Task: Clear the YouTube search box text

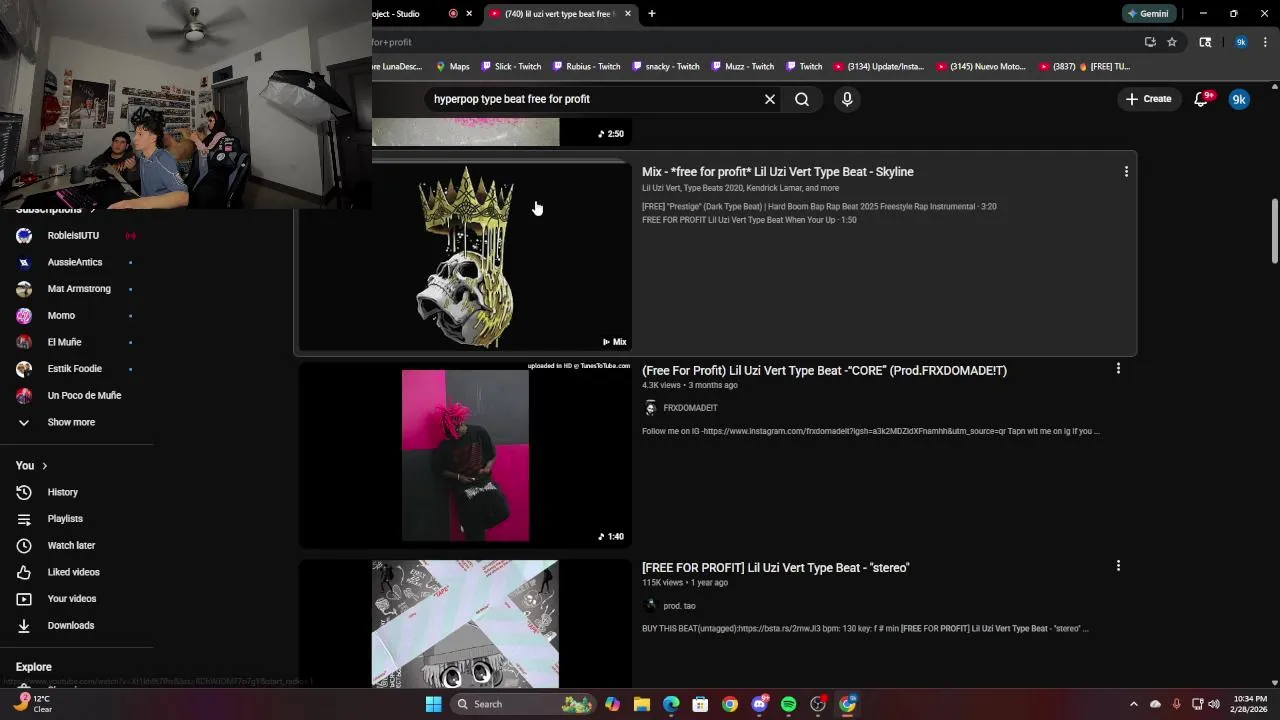Action: [x=770, y=99]
